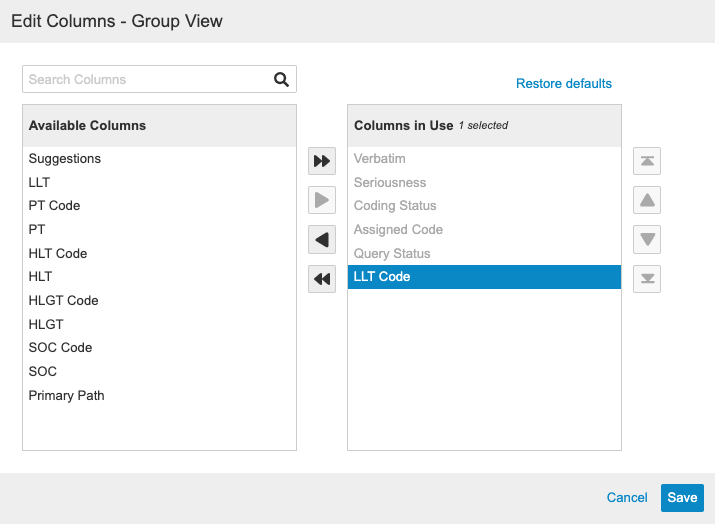Select the highlighted LLT Code column
The height and width of the screenshot is (524, 715).
[484, 277]
